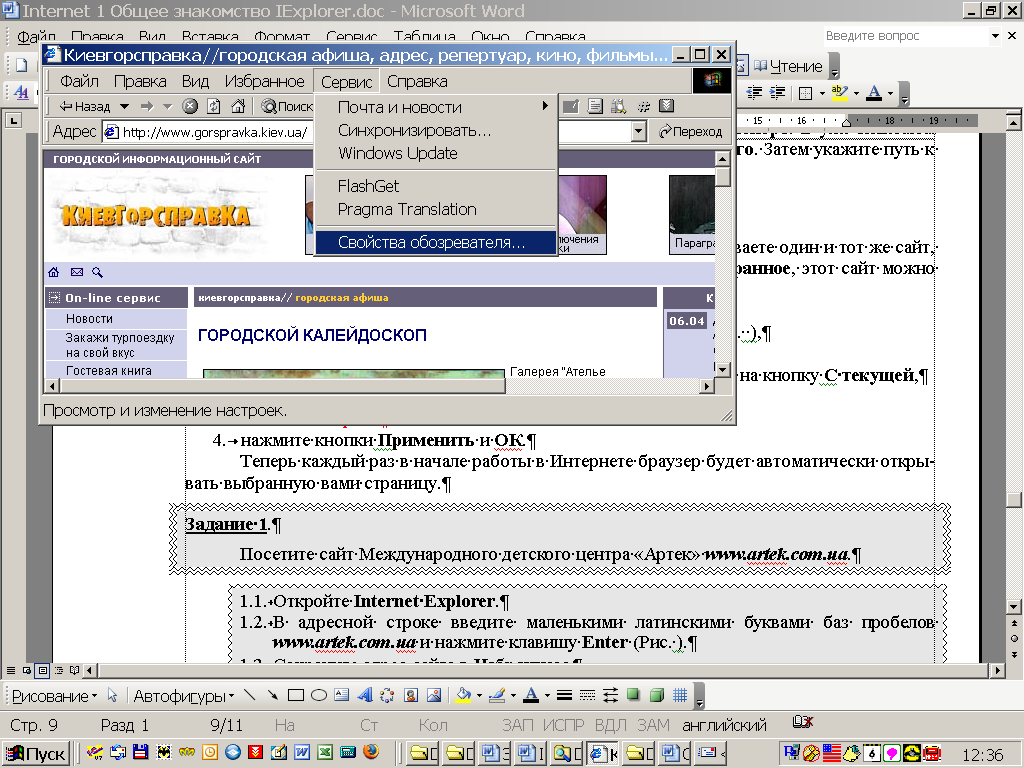The image size is (1024, 768).
Task: Open the Почта и новости submenu
Action: pyautogui.click(x=436, y=107)
